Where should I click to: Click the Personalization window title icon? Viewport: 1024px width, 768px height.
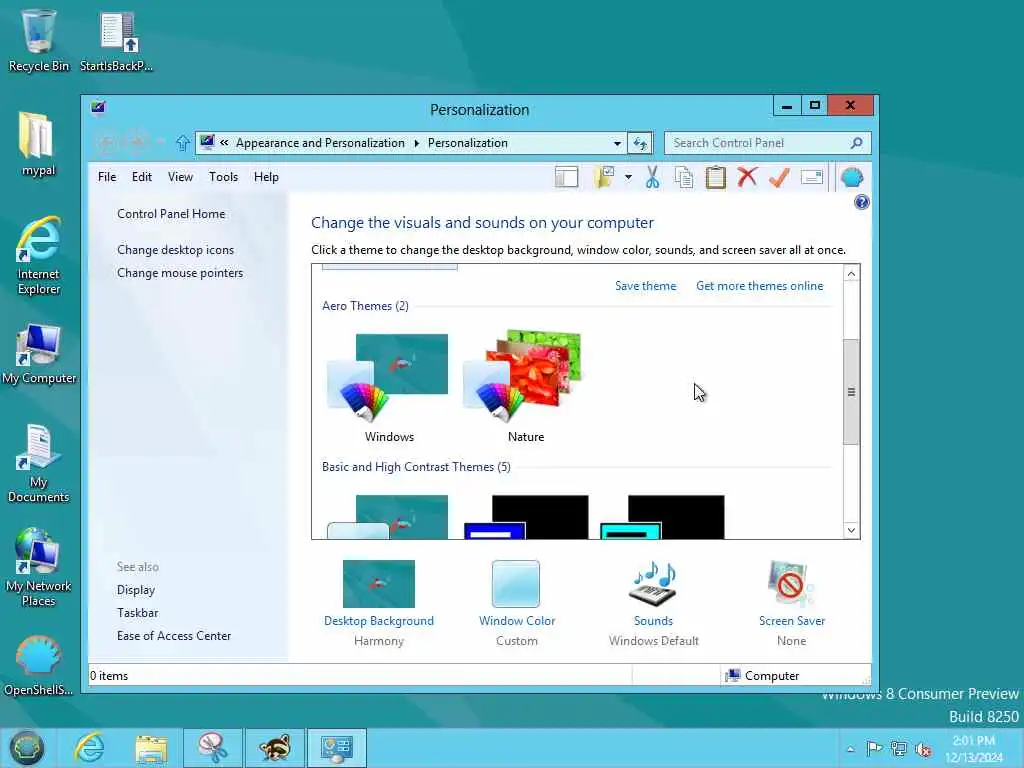point(99,108)
